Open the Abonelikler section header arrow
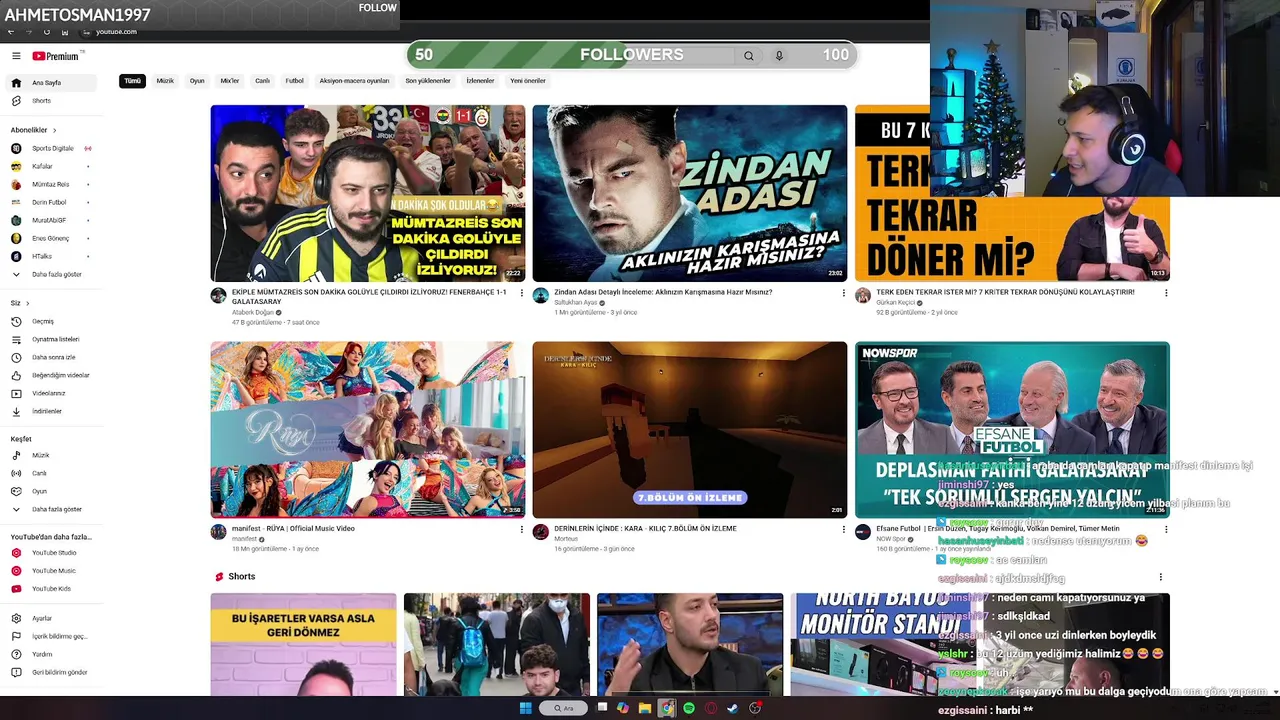 [55, 130]
